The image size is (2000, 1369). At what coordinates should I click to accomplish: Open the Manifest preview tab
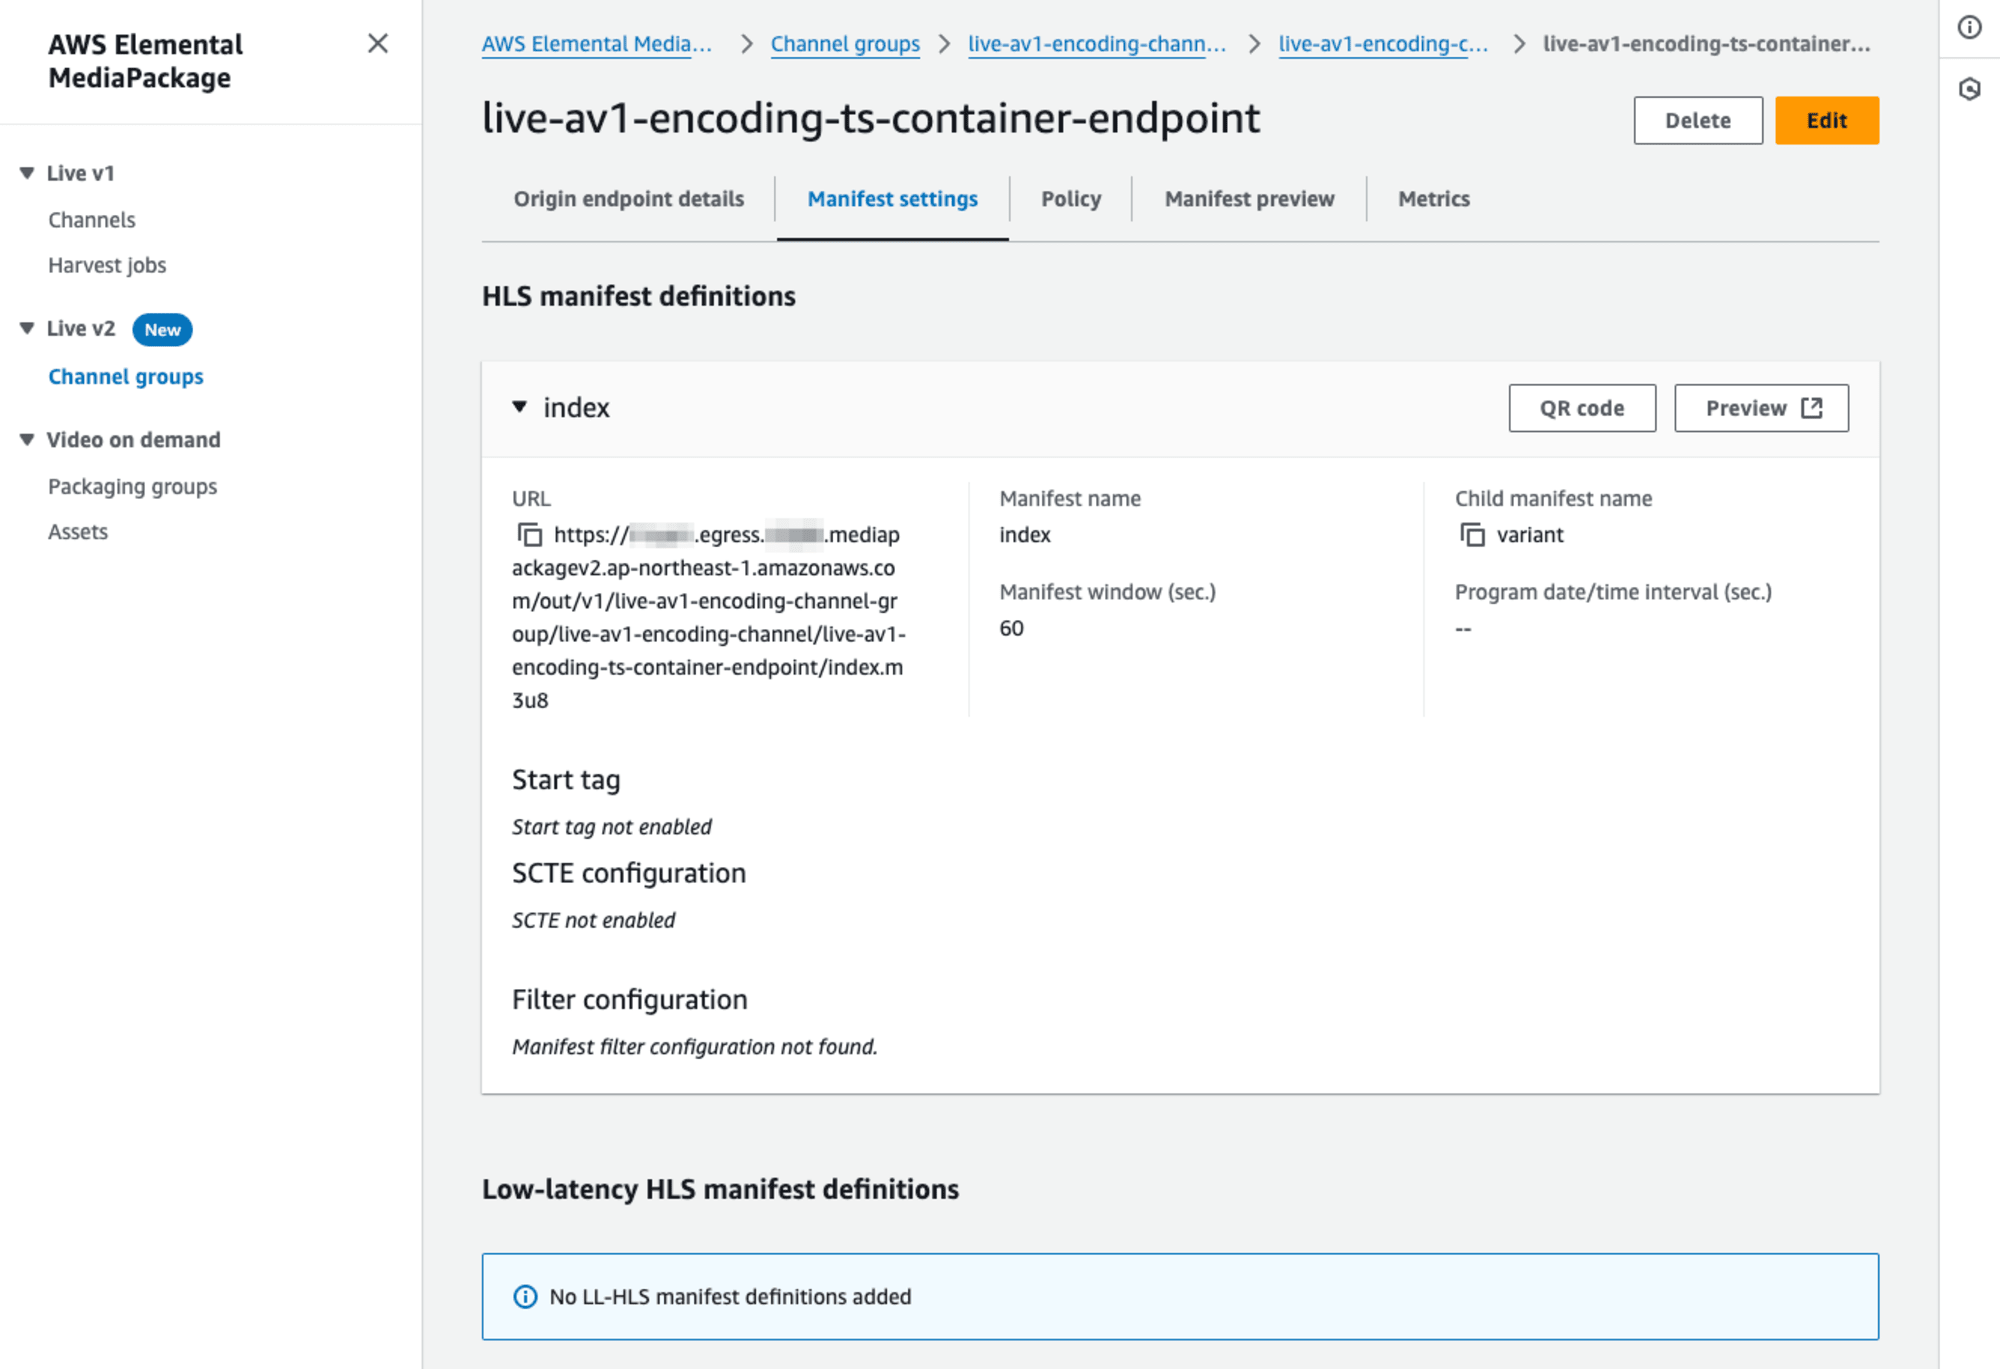coord(1249,199)
